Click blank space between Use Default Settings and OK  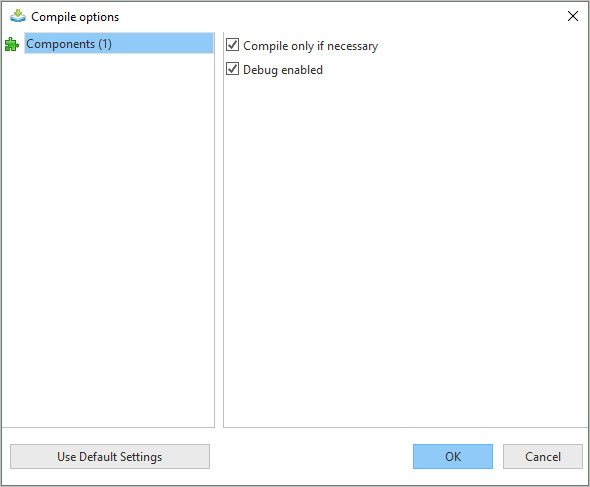coord(311,457)
